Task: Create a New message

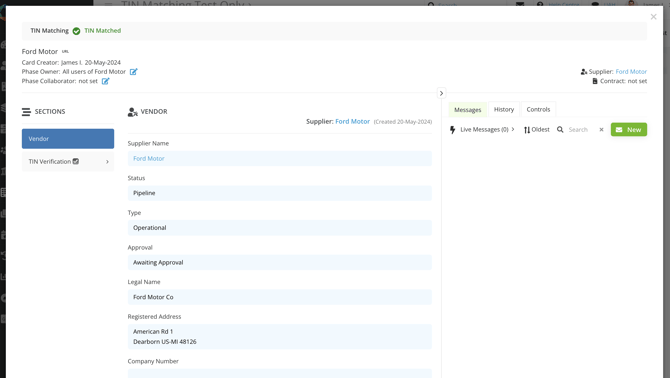Action: [629, 130]
